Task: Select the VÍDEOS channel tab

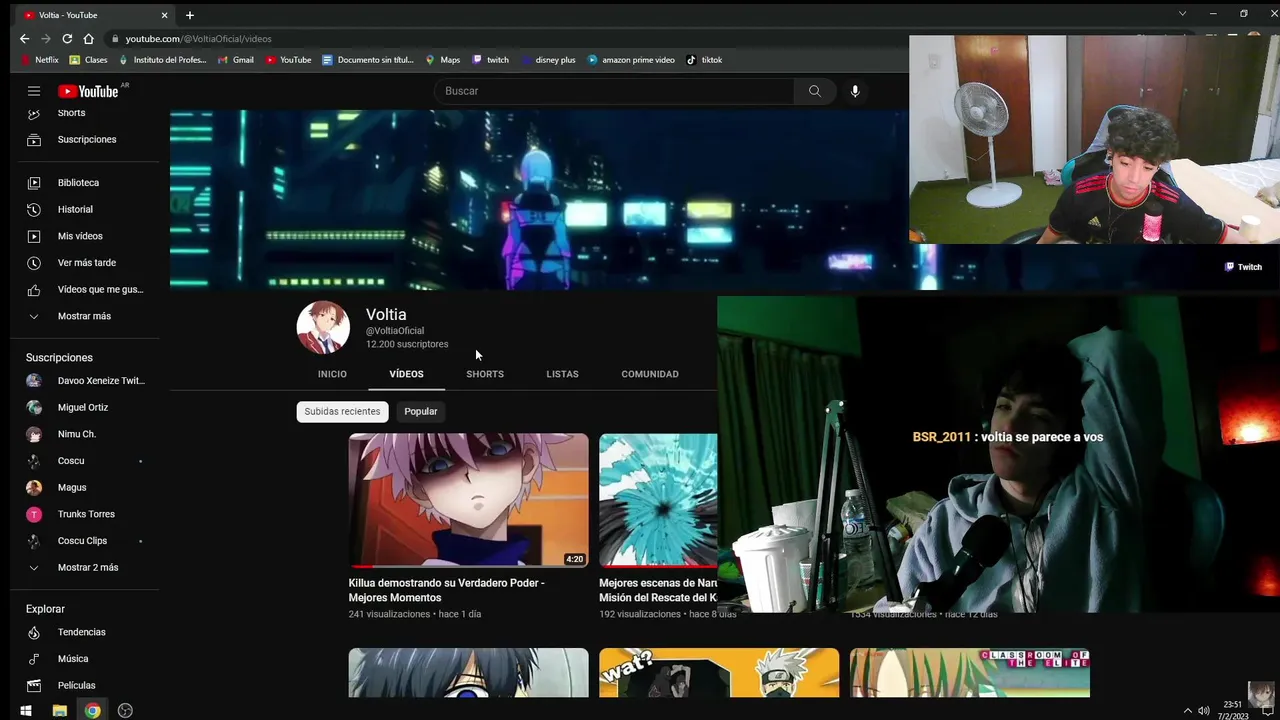Action: 406,374
